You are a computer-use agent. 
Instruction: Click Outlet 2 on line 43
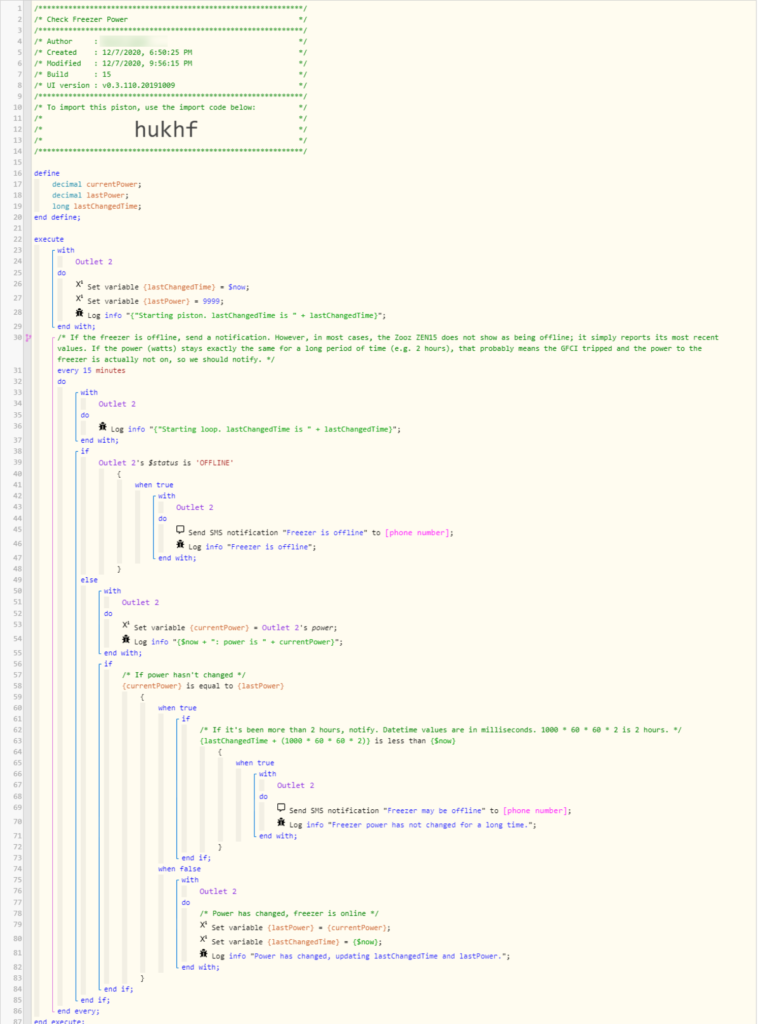click(195, 508)
